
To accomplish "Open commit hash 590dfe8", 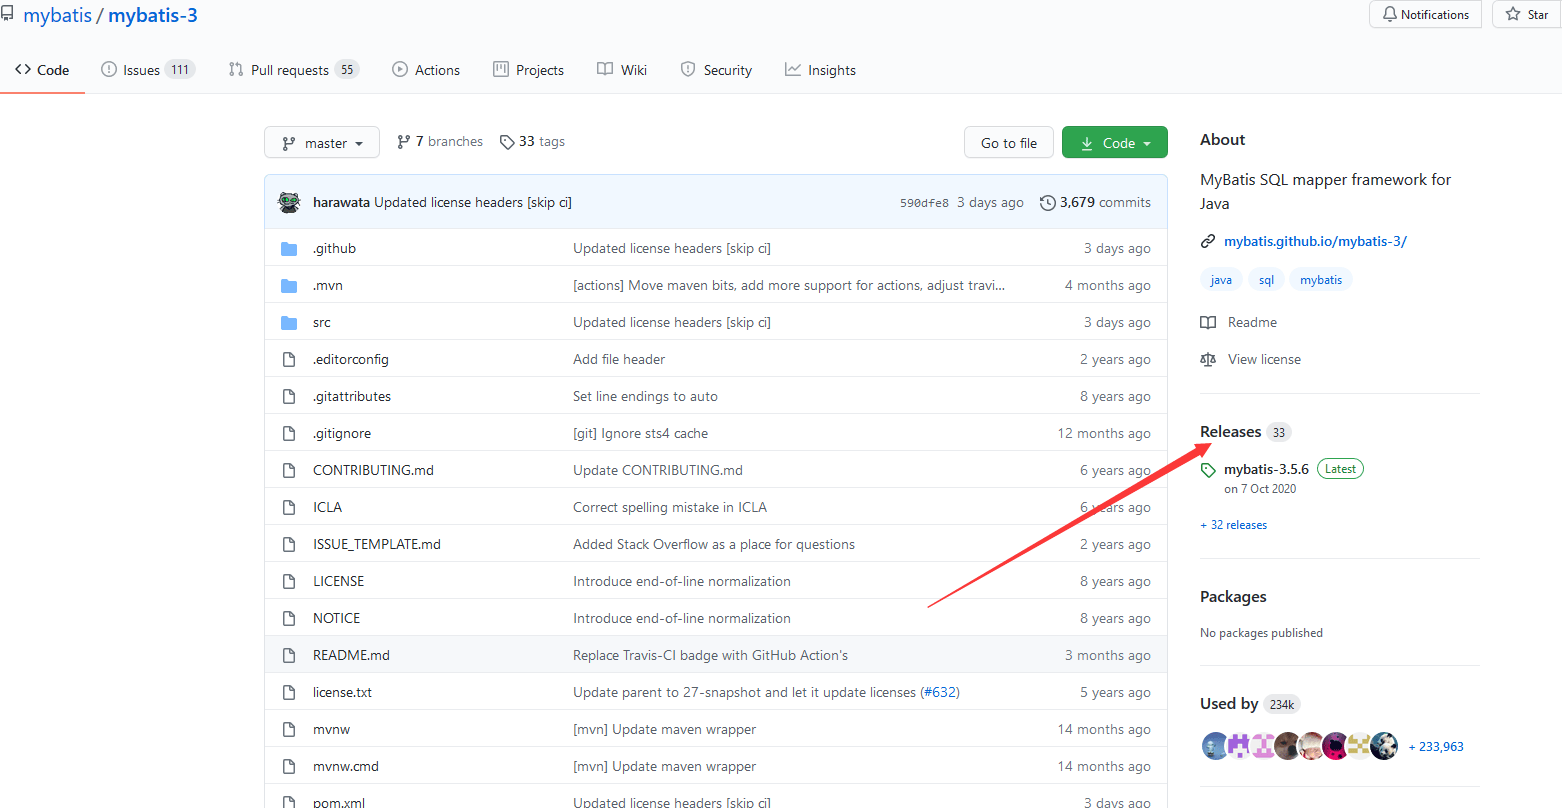I will coord(924,203).
